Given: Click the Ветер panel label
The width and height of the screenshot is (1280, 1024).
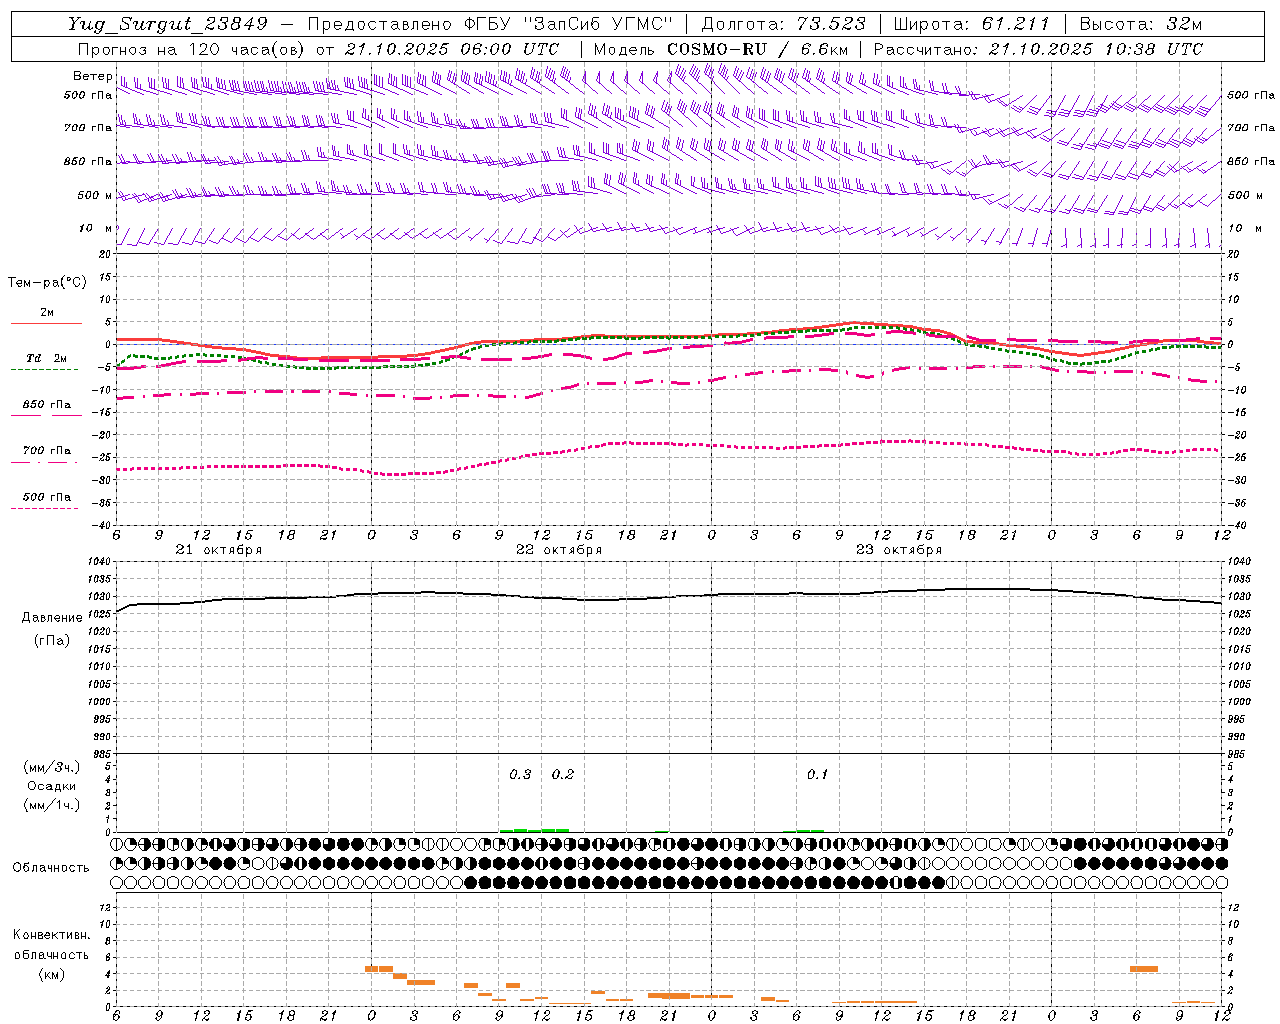Looking at the screenshot, I should pos(93,76).
